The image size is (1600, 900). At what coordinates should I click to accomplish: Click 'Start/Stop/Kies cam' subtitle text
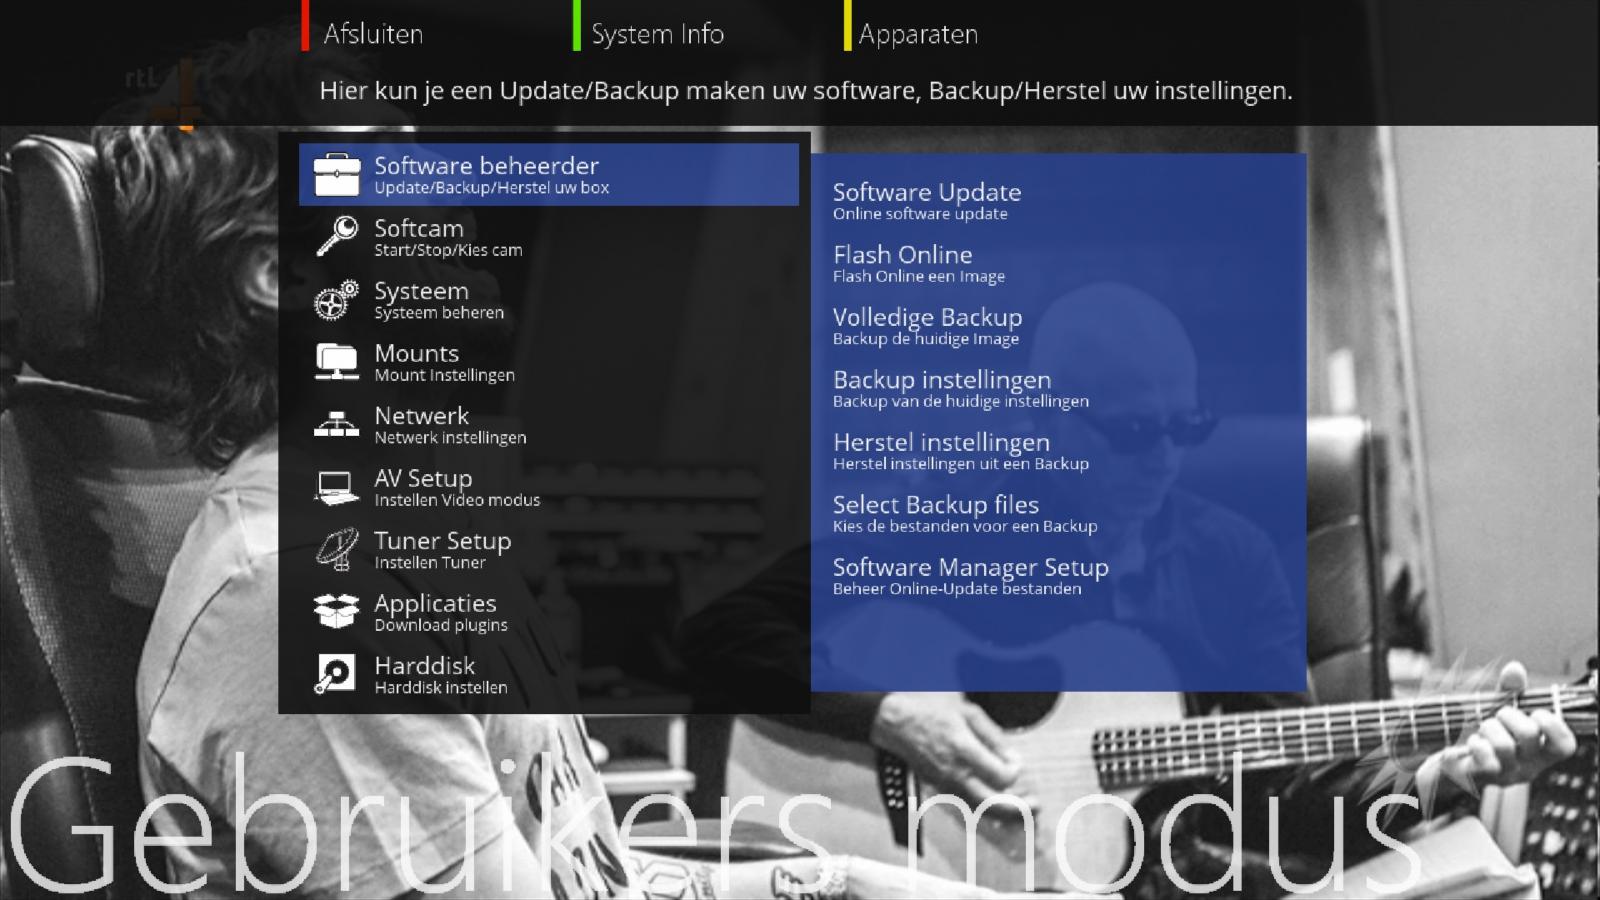[448, 250]
